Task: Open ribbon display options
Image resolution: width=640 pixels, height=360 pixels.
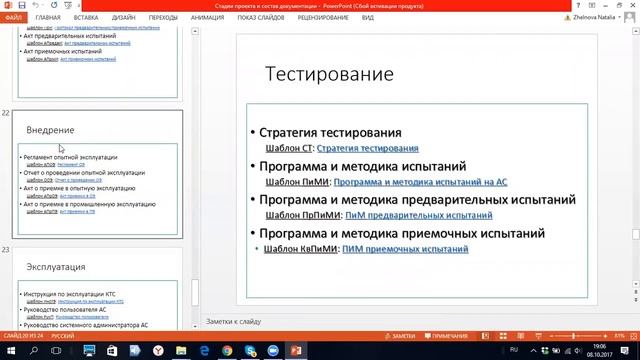Action: (x=592, y=5)
